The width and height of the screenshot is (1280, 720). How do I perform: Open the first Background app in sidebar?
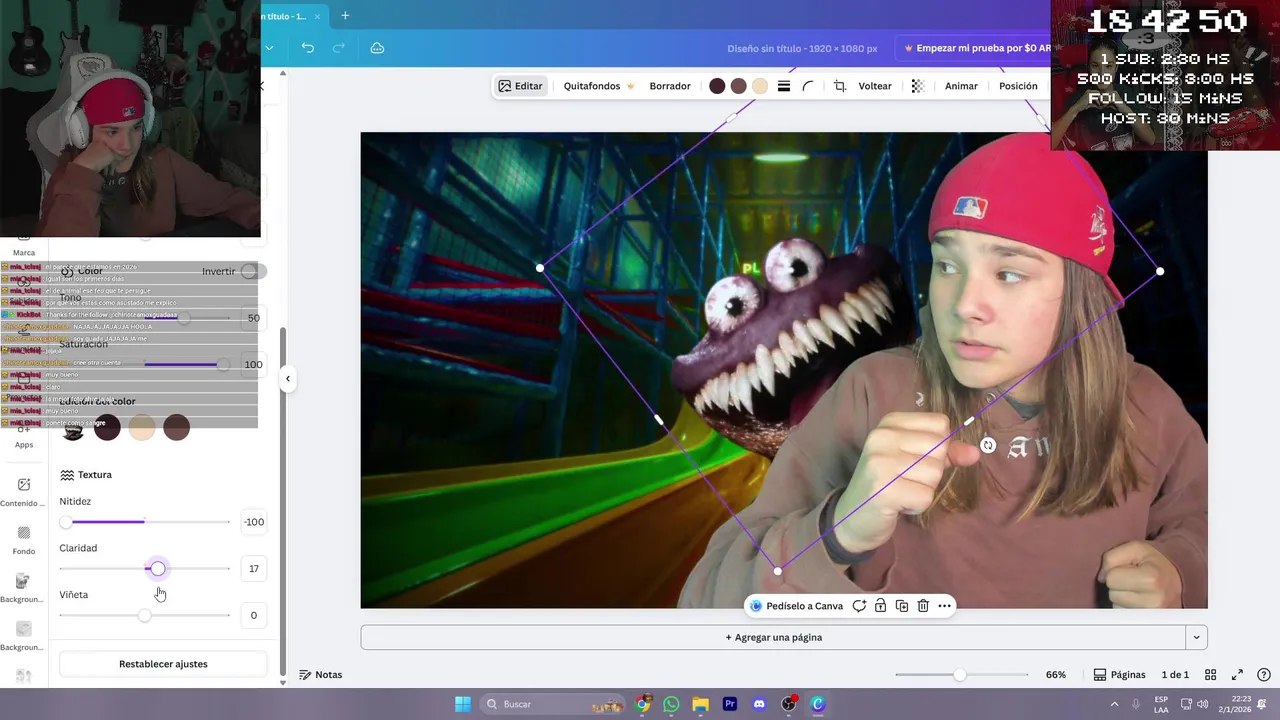[x=24, y=588]
